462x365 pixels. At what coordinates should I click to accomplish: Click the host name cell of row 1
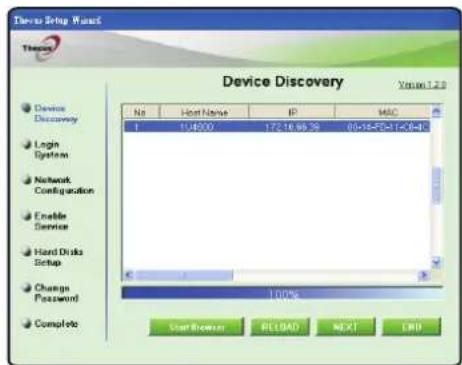(197, 127)
